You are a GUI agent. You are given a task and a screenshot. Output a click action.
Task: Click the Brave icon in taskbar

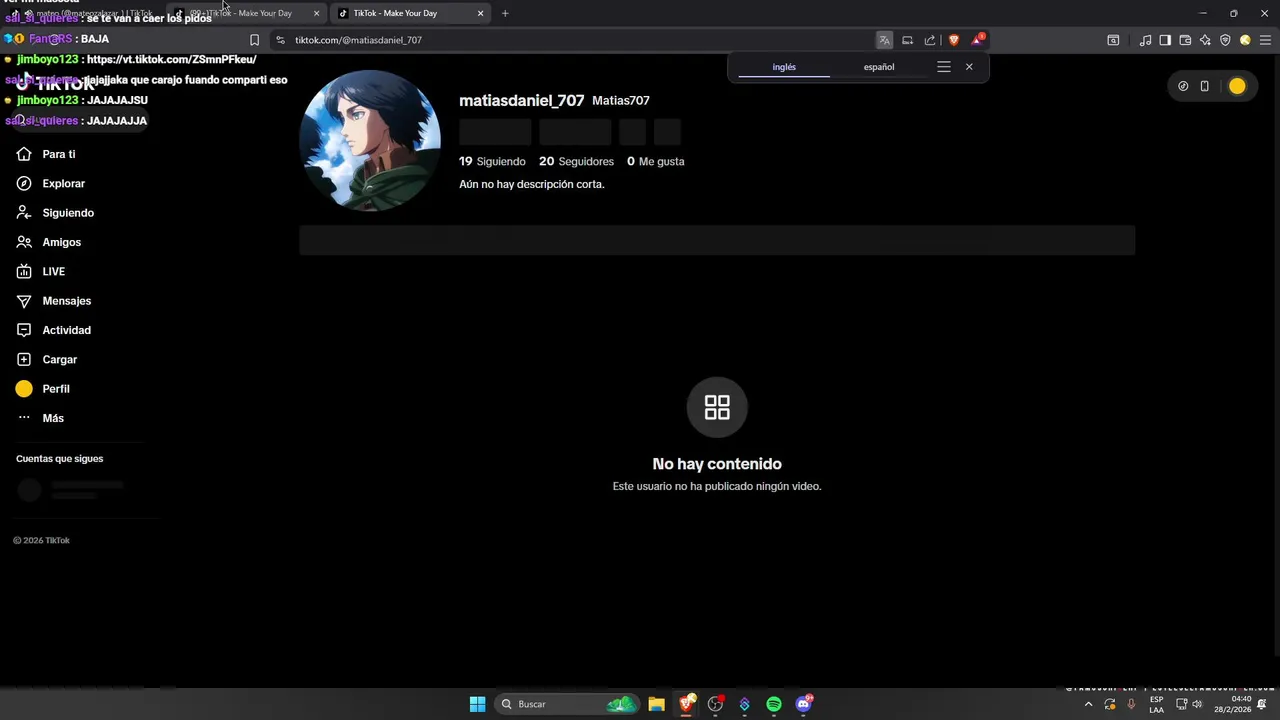[686, 704]
